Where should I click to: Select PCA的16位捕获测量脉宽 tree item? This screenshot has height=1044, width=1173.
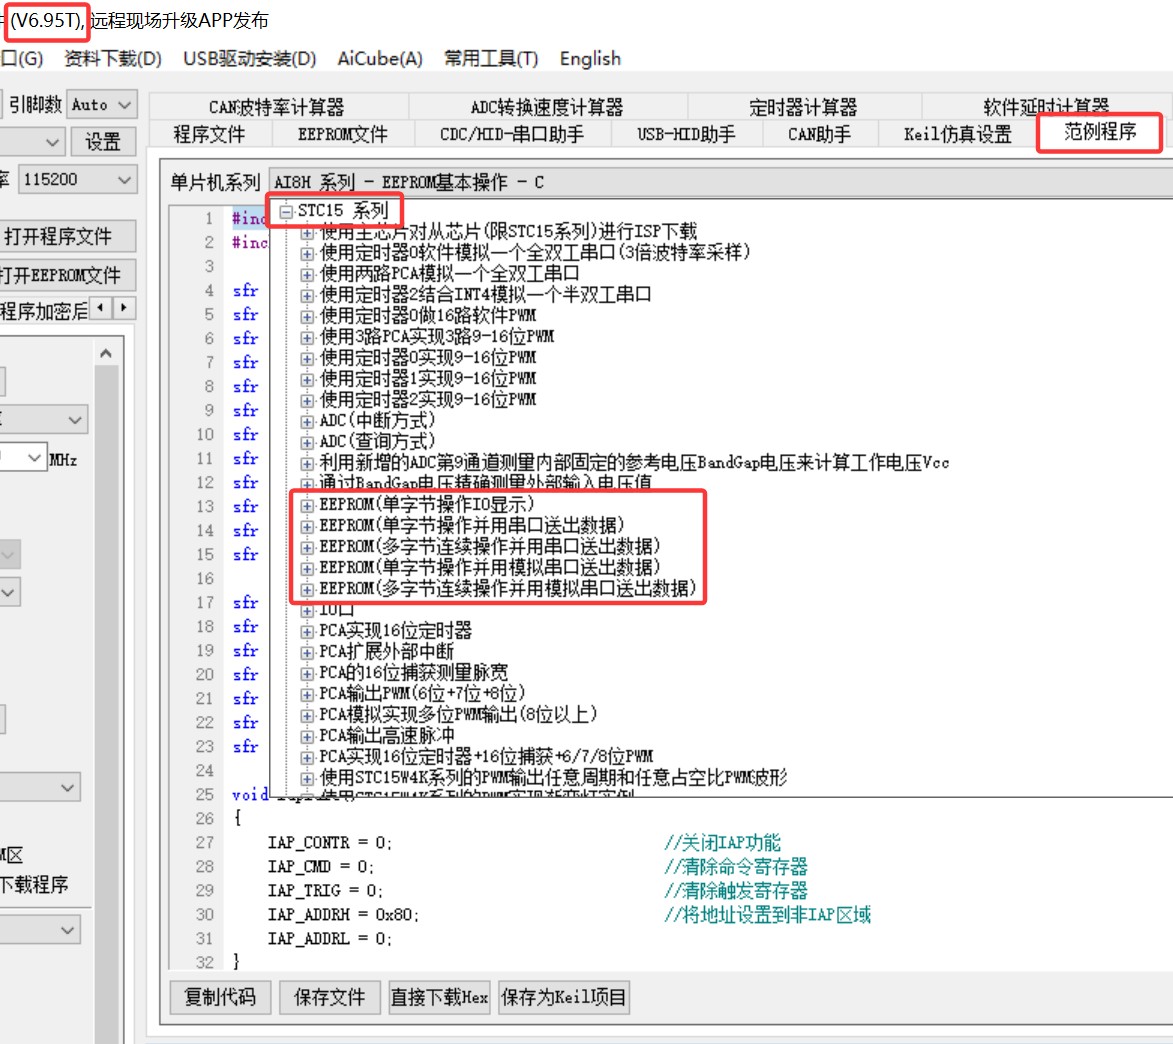(414, 673)
